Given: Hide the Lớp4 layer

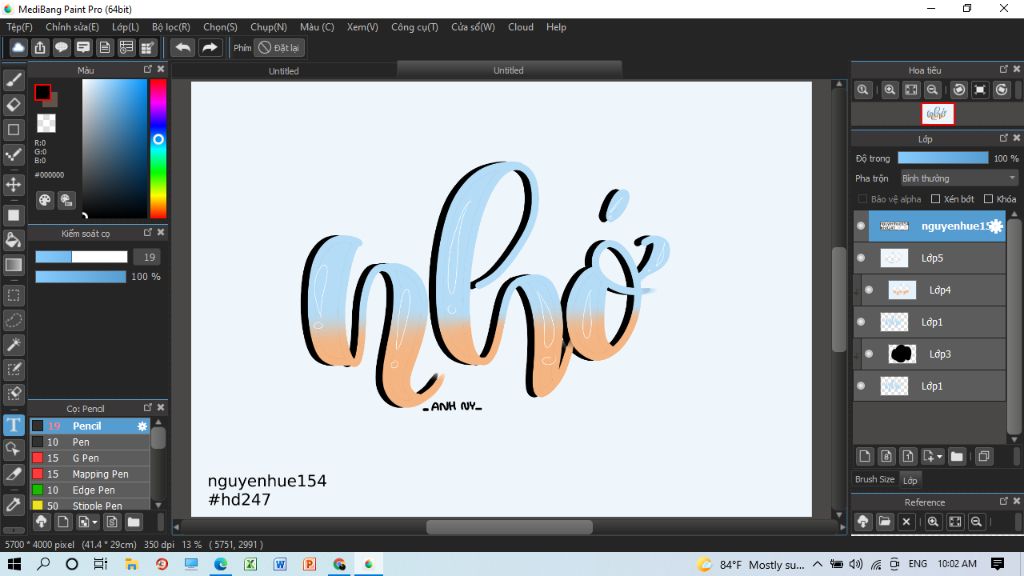Looking at the screenshot, I should tap(869, 290).
